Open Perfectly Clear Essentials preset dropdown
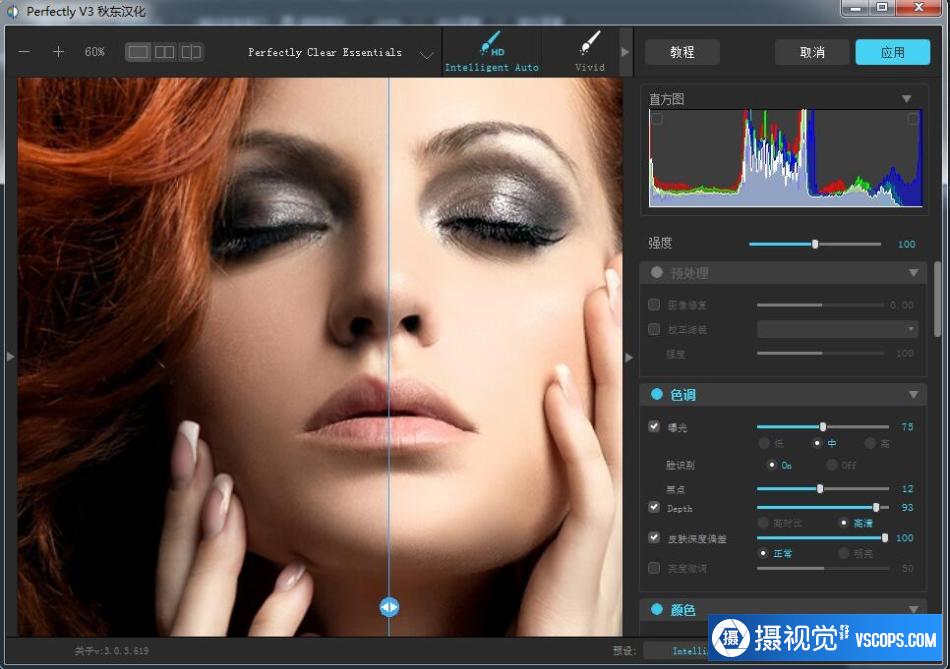 pos(427,55)
